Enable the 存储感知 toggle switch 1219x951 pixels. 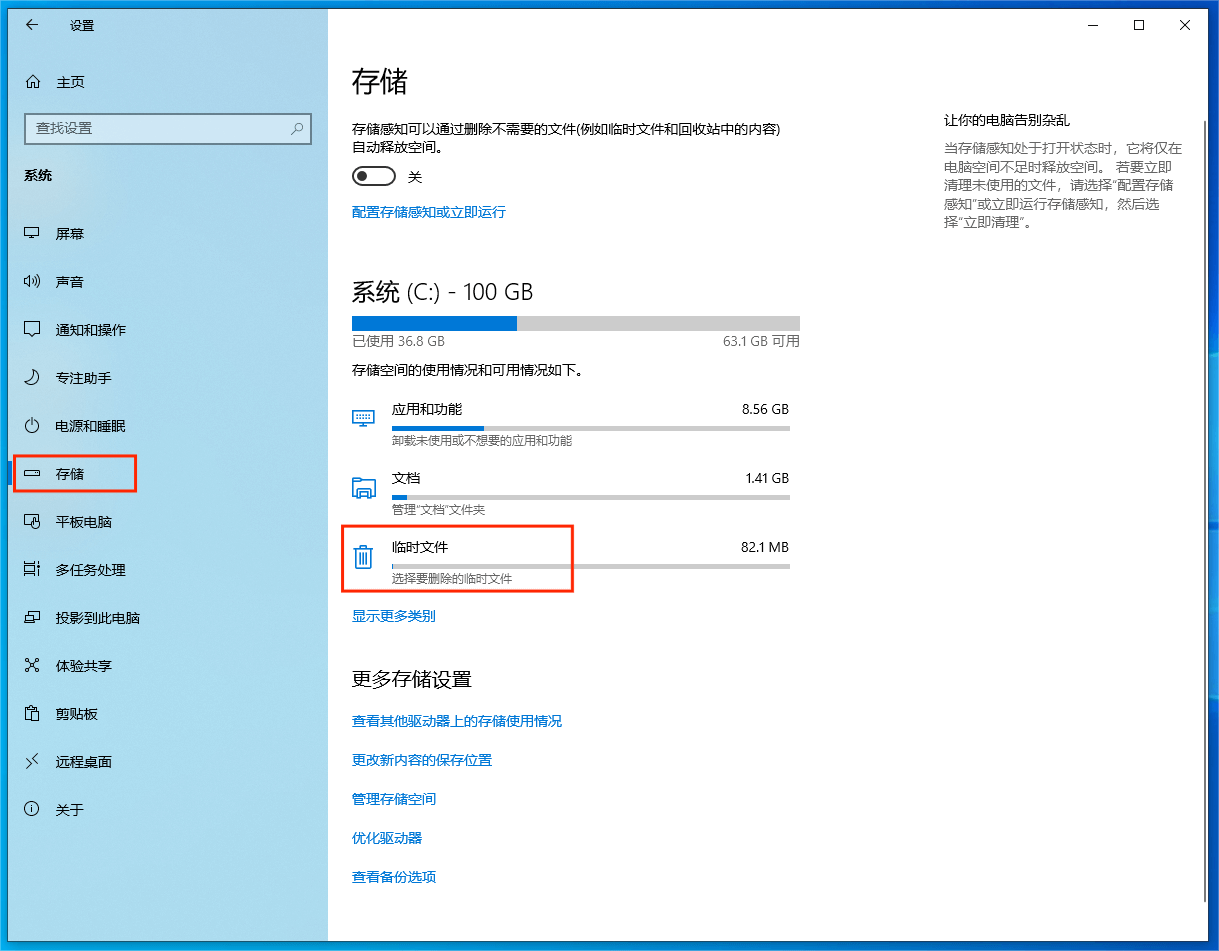(373, 175)
